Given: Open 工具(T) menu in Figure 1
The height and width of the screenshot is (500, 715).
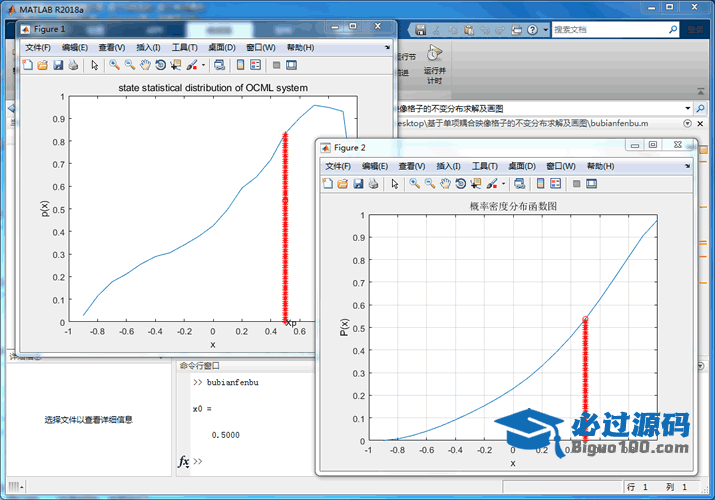Looking at the screenshot, I should 185,47.
